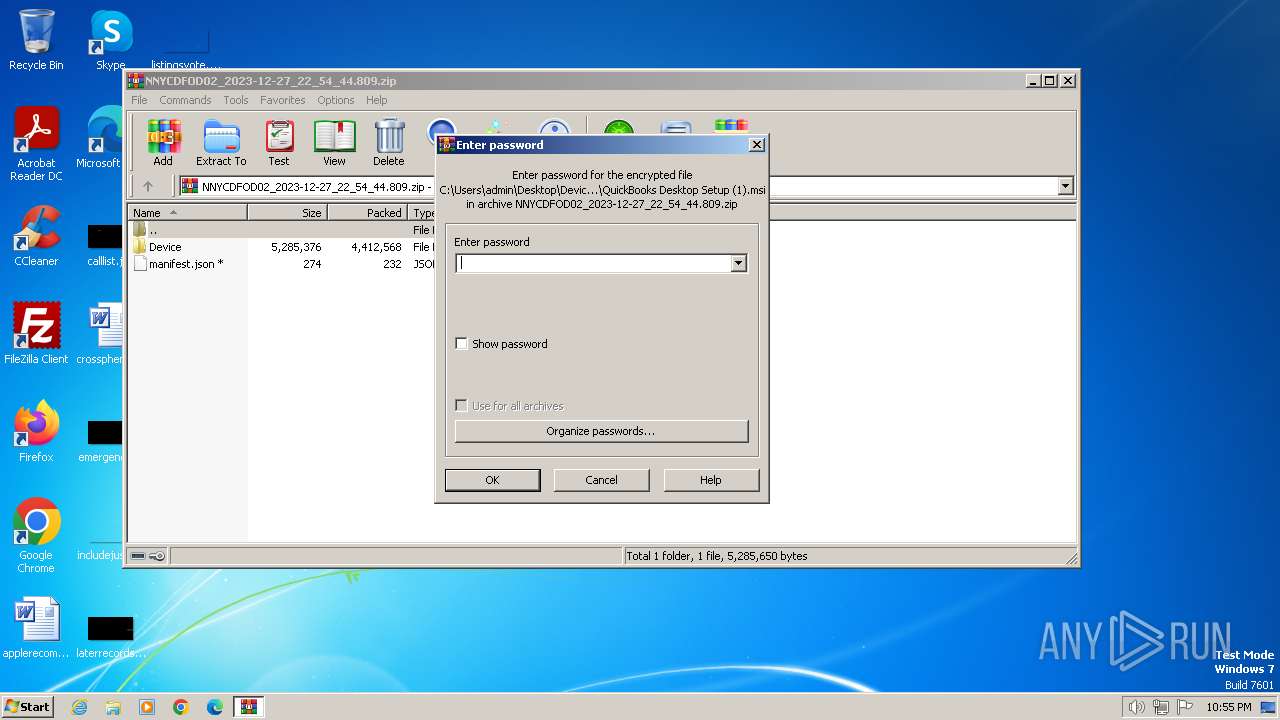The image size is (1280, 720).
Task: Open the File menu
Action: [139, 100]
